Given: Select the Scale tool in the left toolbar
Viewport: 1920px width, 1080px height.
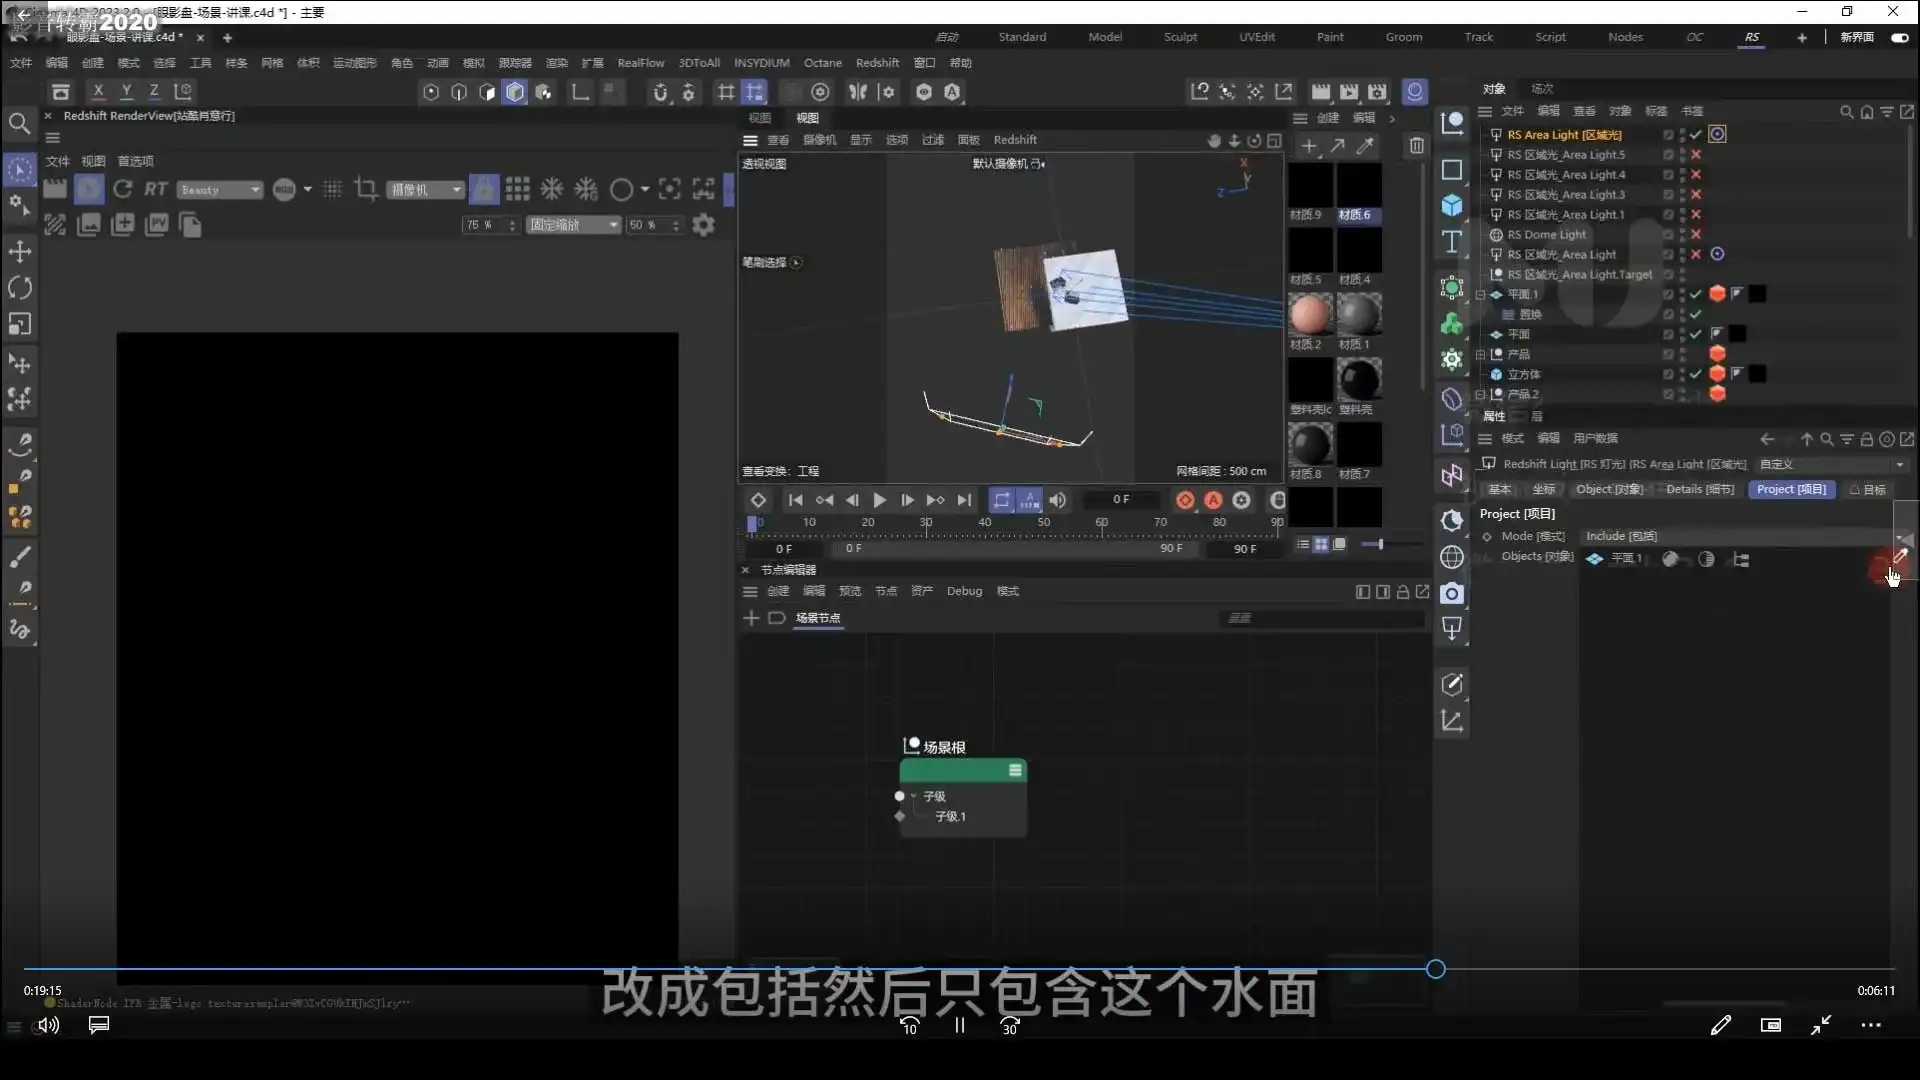Looking at the screenshot, I should [20, 324].
